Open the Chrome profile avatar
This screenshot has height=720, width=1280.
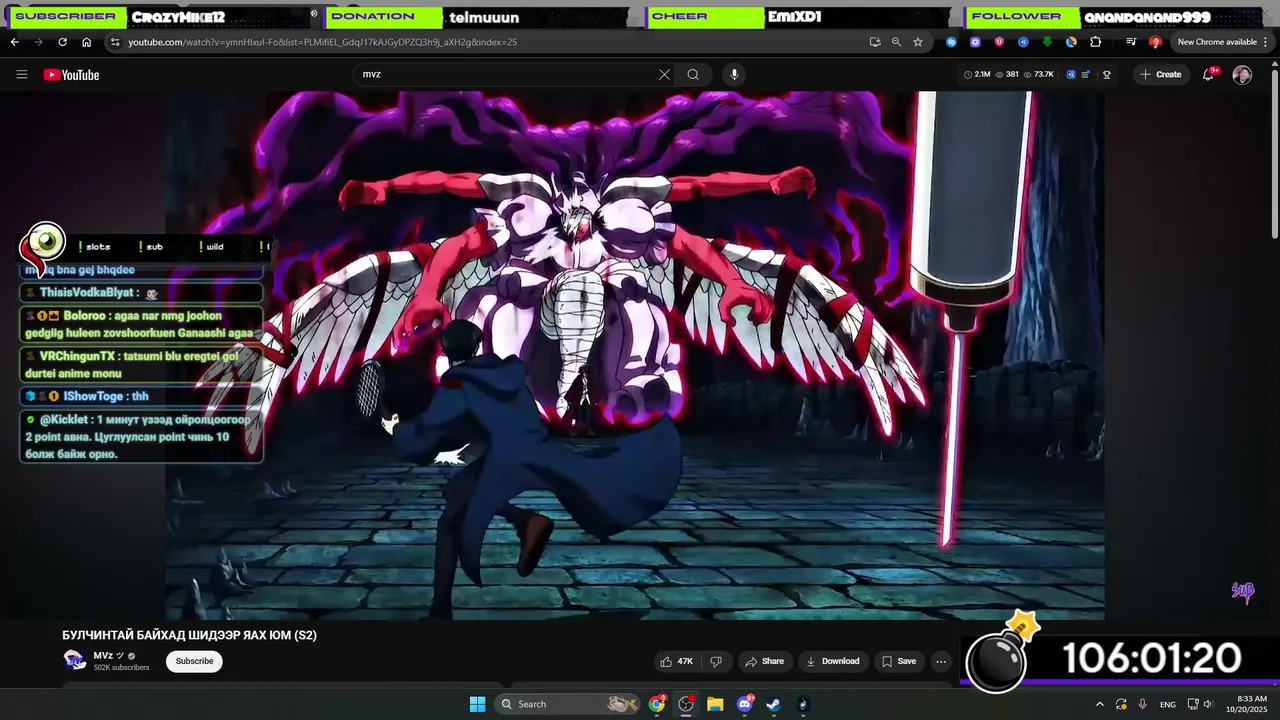pyautogui.click(x=1155, y=42)
